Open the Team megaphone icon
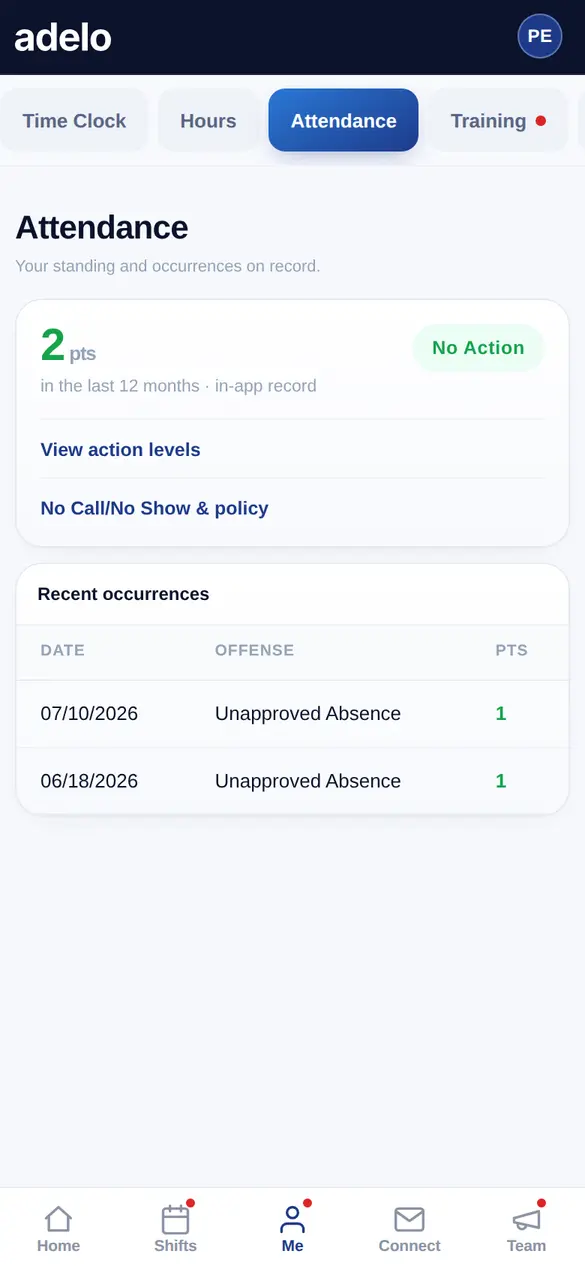This screenshot has height=1266, width=585. point(526,1219)
